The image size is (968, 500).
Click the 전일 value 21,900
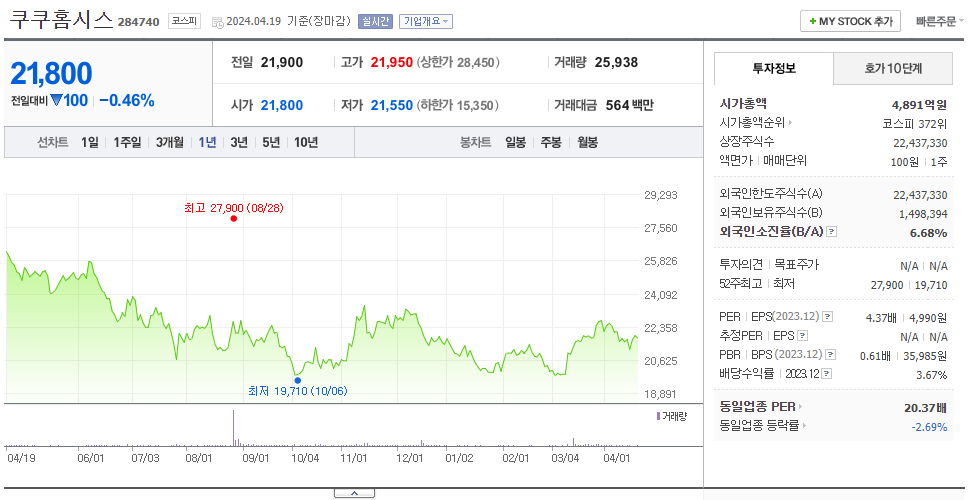click(x=282, y=62)
